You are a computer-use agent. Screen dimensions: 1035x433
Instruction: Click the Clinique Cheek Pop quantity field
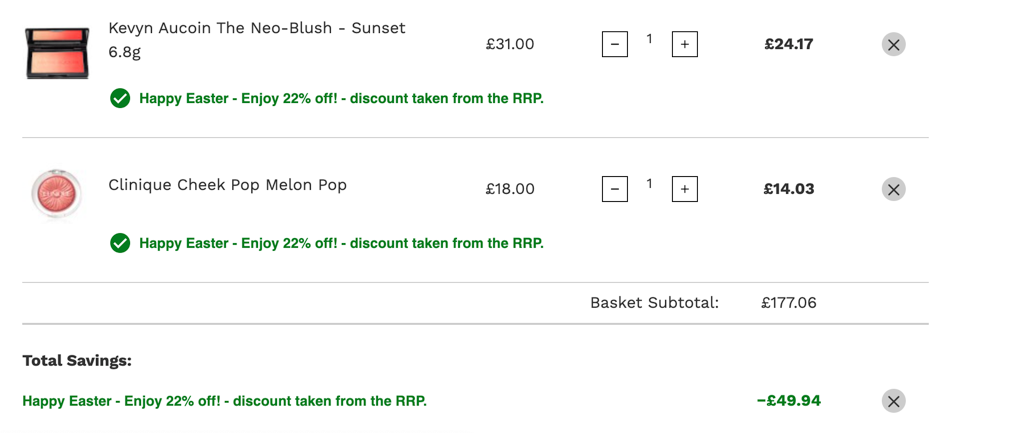tap(650, 184)
